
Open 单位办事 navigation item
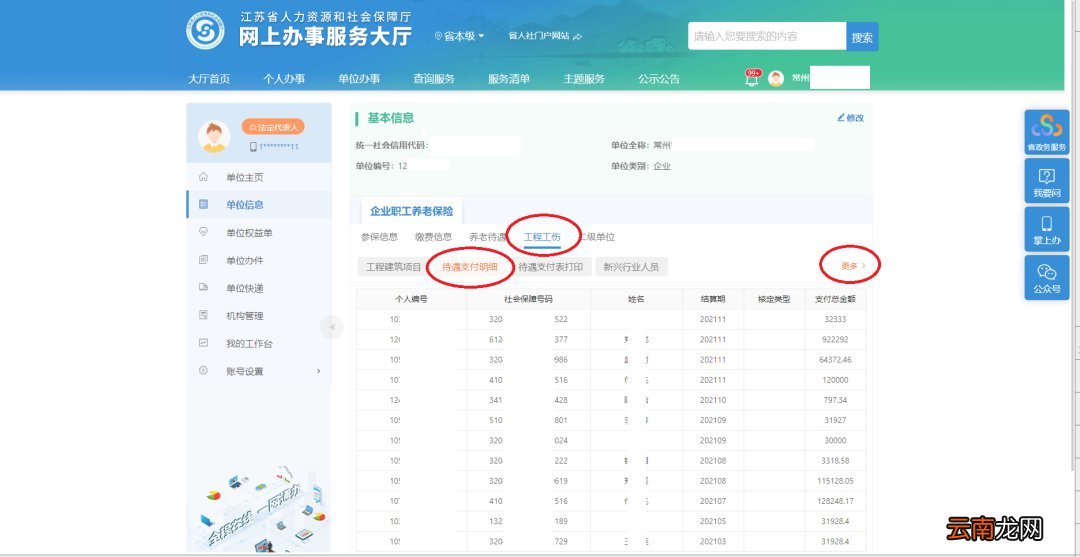pyautogui.click(x=359, y=79)
